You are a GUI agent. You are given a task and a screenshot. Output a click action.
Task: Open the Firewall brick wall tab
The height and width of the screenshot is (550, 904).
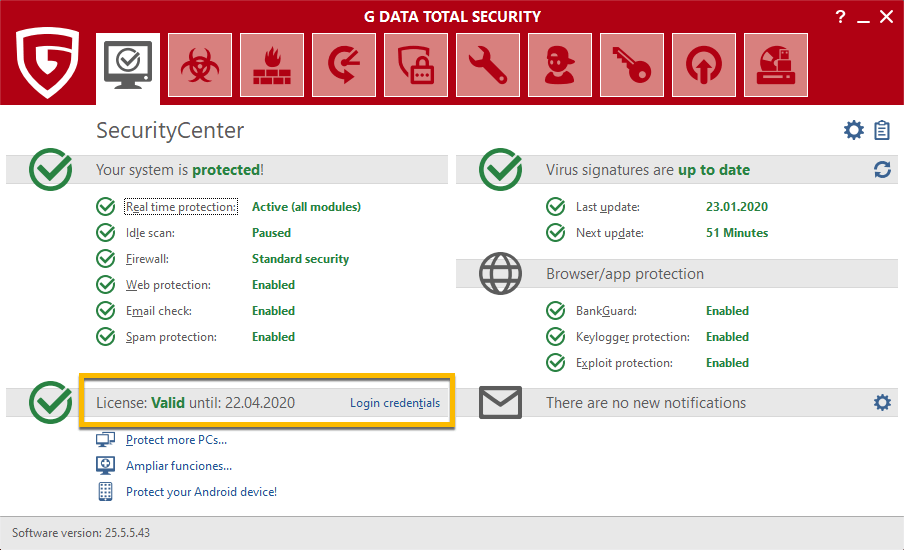pos(272,65)
